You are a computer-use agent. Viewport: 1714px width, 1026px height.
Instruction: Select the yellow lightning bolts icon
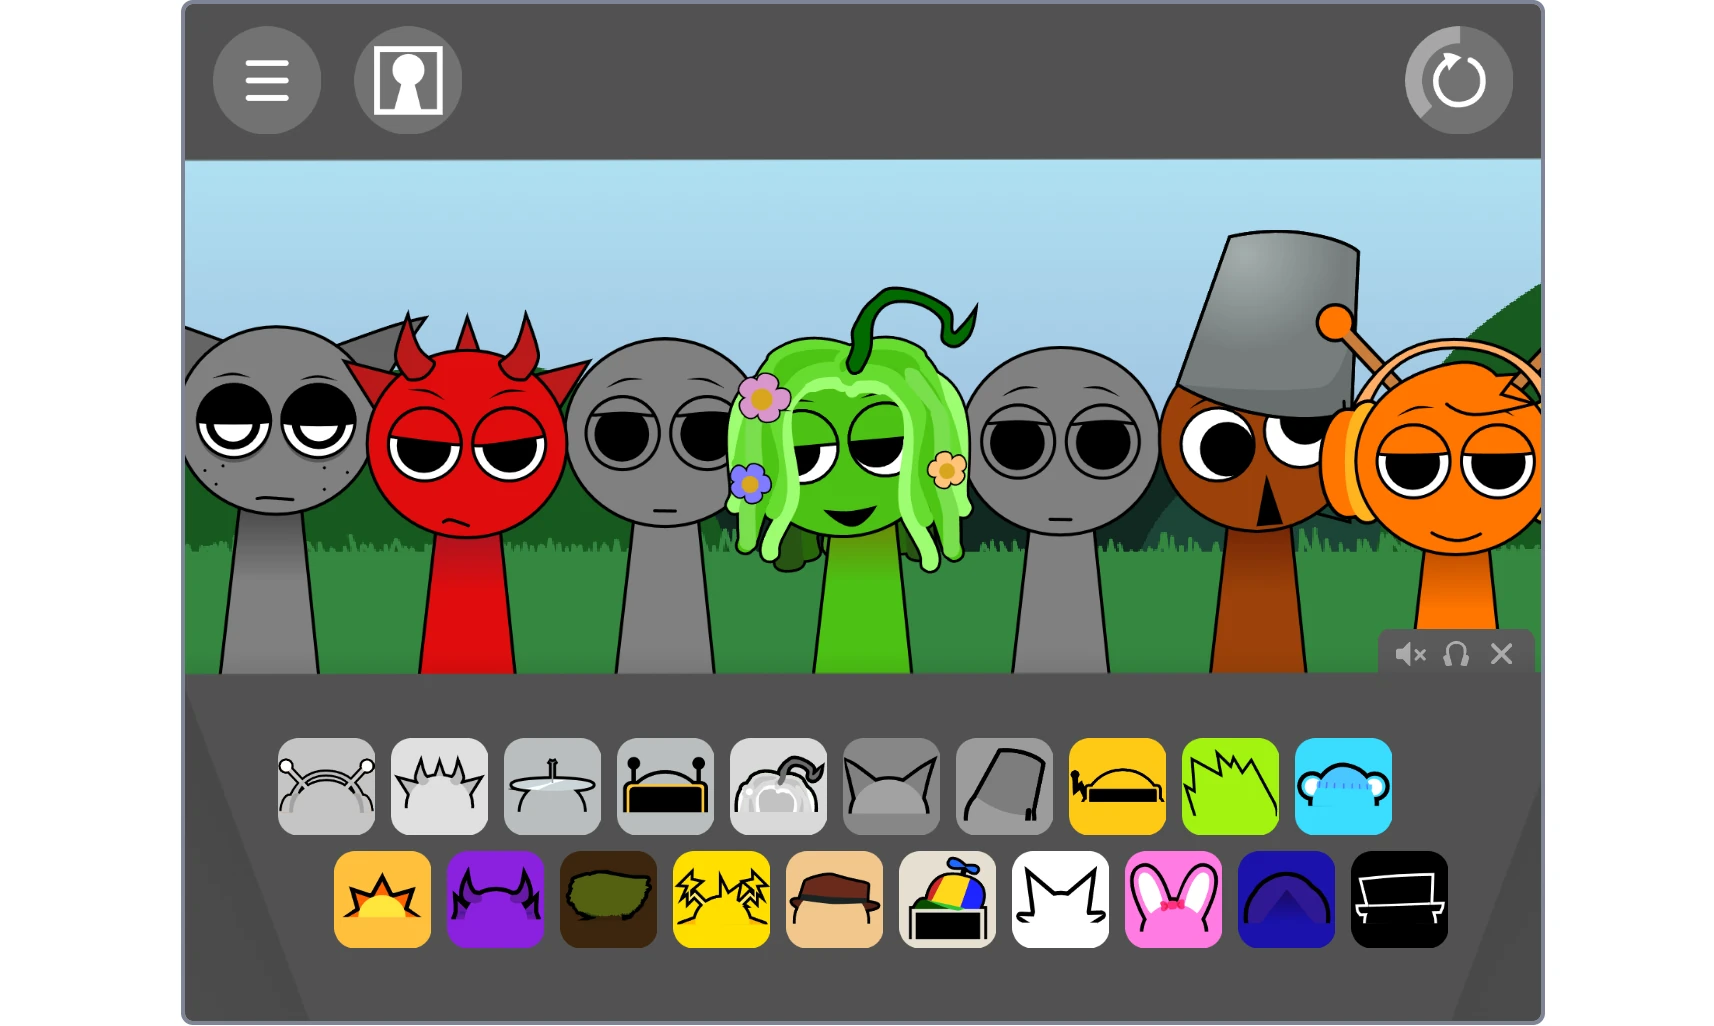(721, 898)
